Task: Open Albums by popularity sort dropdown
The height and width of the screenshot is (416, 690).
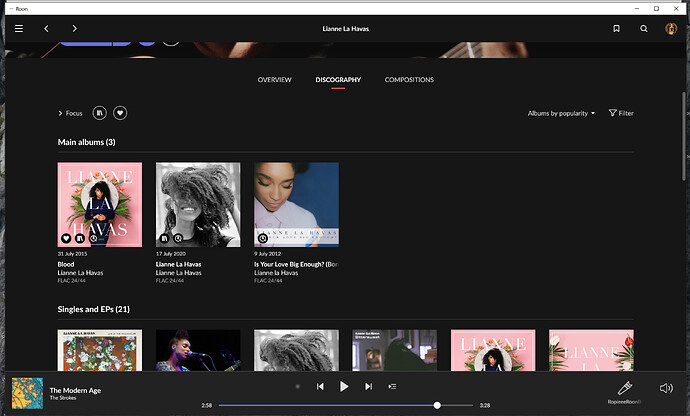Action: click(x=561, y=113)
